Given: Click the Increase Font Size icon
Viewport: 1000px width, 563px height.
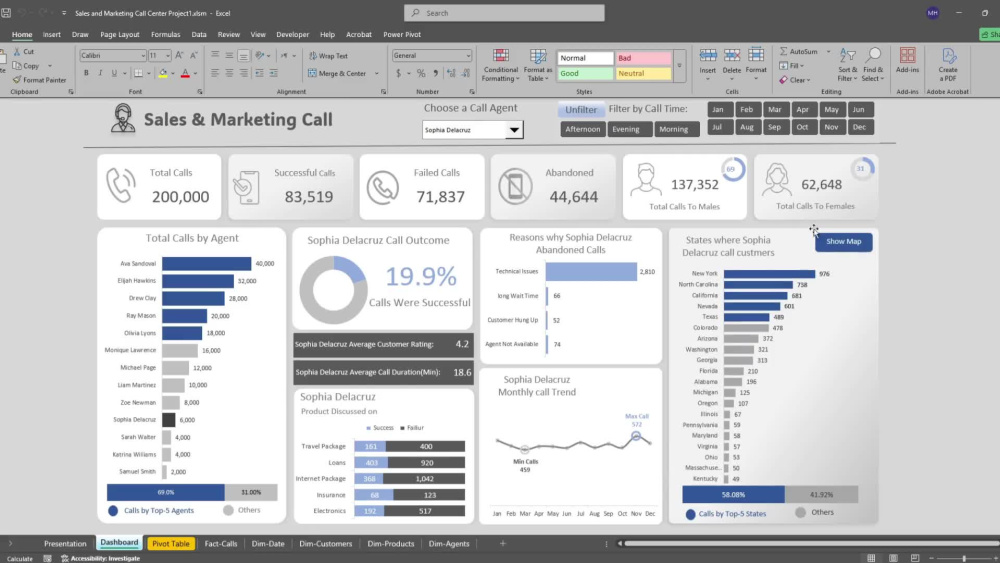Looking at the screenshot, I should click(x=180, y=55).
